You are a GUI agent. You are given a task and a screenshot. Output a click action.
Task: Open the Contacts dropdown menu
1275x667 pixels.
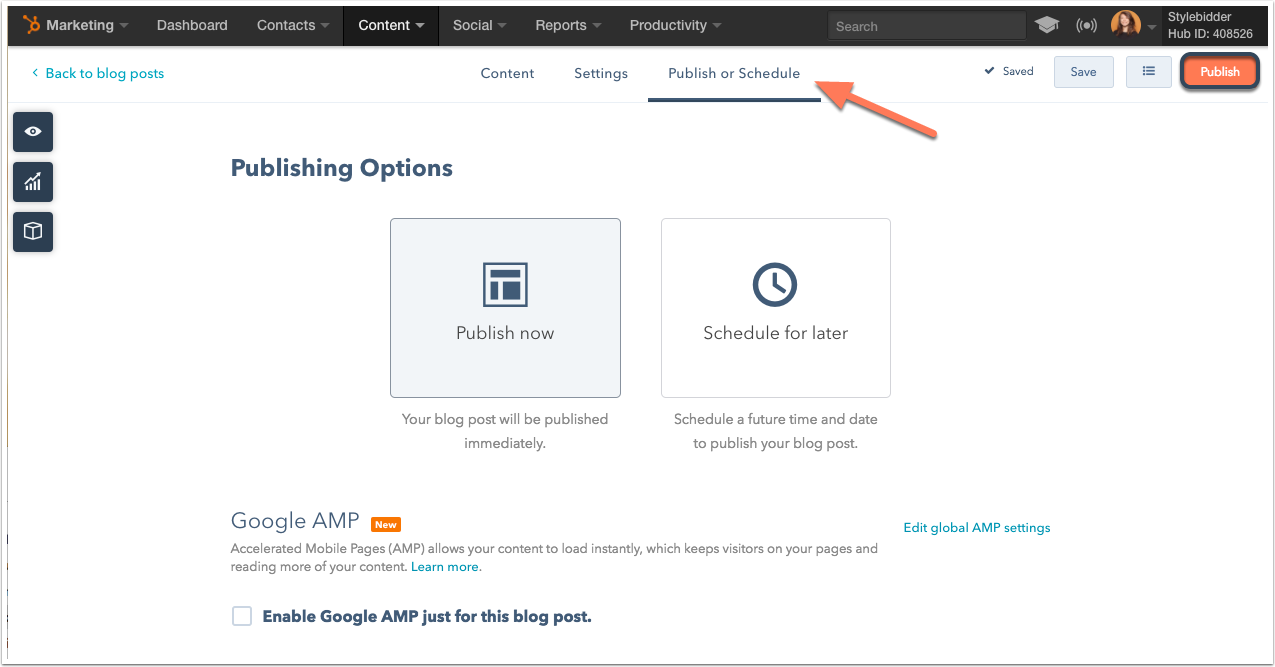(x=292, y=25)
